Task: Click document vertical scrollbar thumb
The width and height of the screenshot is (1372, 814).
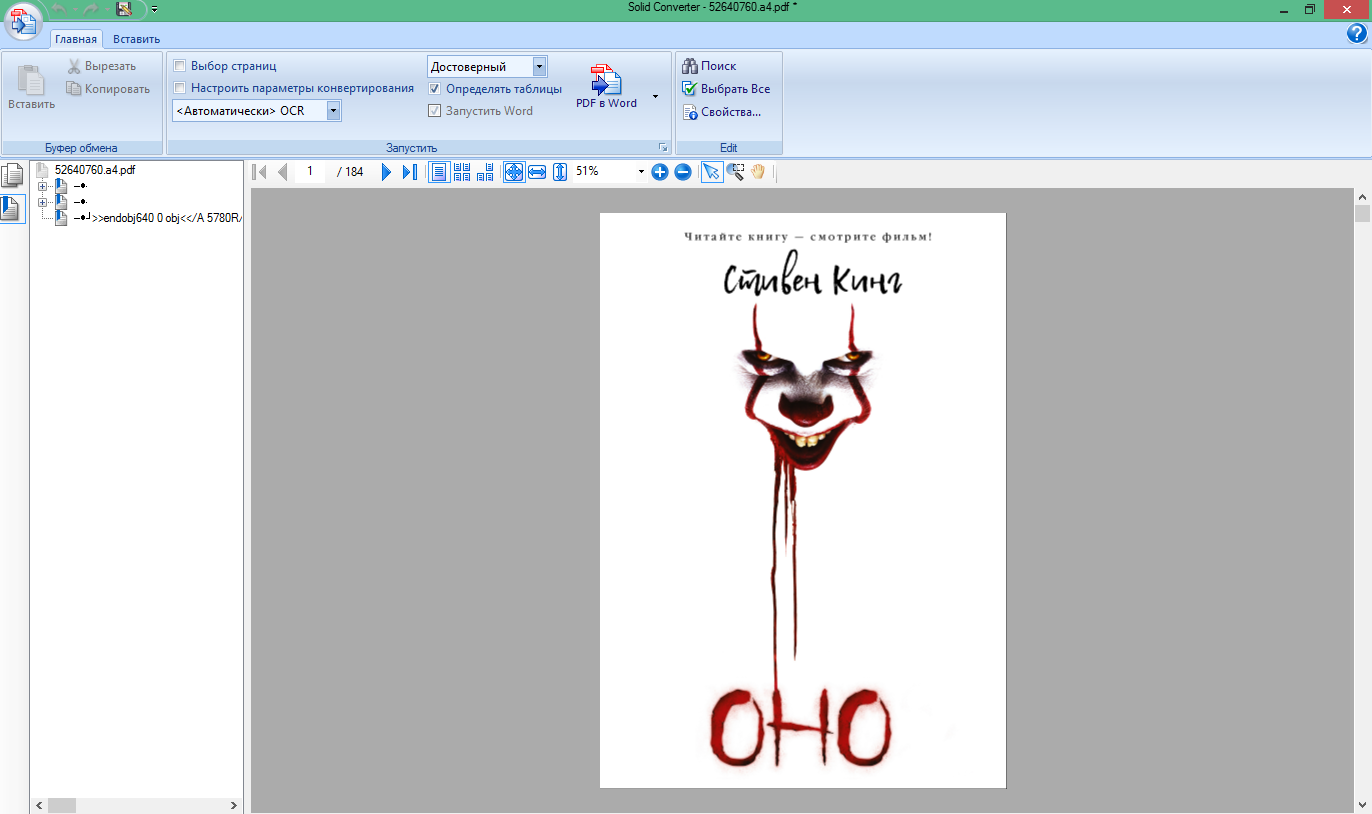Action: (1362, 214)
